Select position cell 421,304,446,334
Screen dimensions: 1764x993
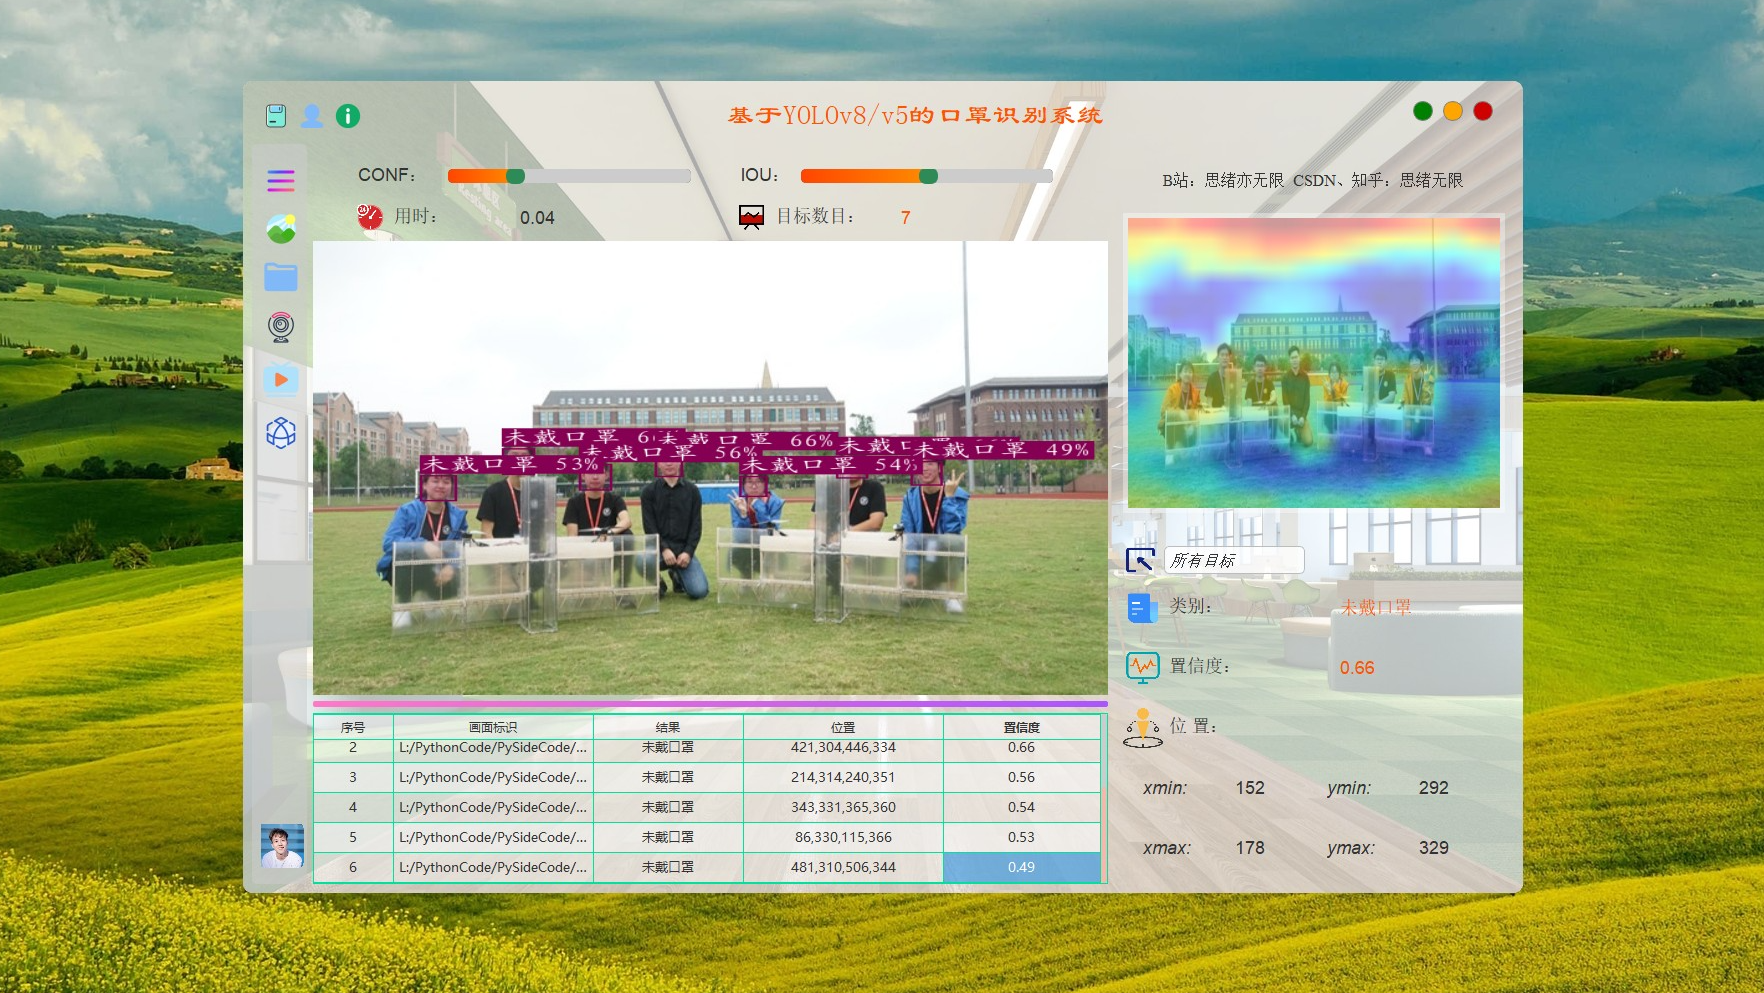(843, 748)
